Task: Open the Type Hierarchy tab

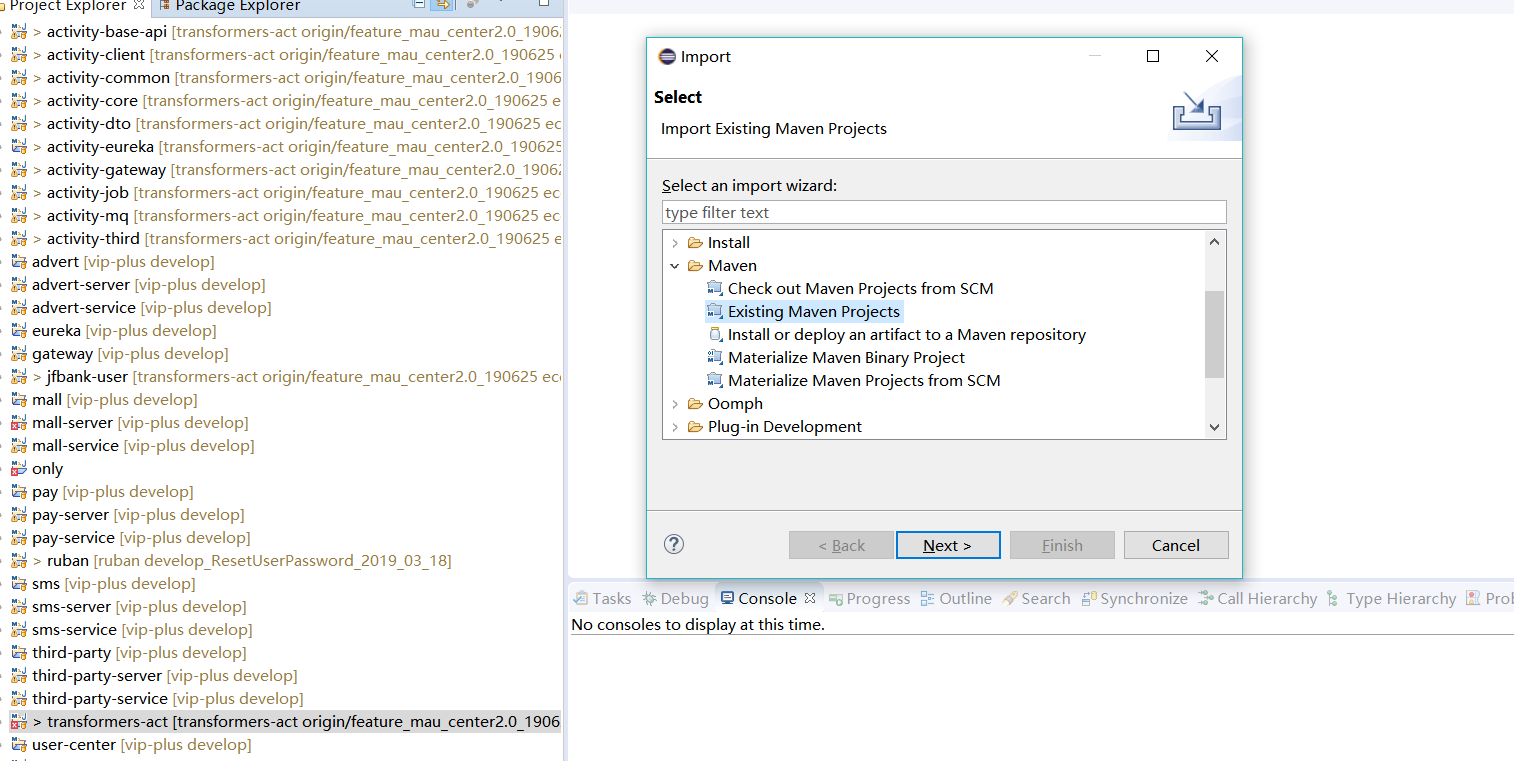Action: tap(1390, 599)
